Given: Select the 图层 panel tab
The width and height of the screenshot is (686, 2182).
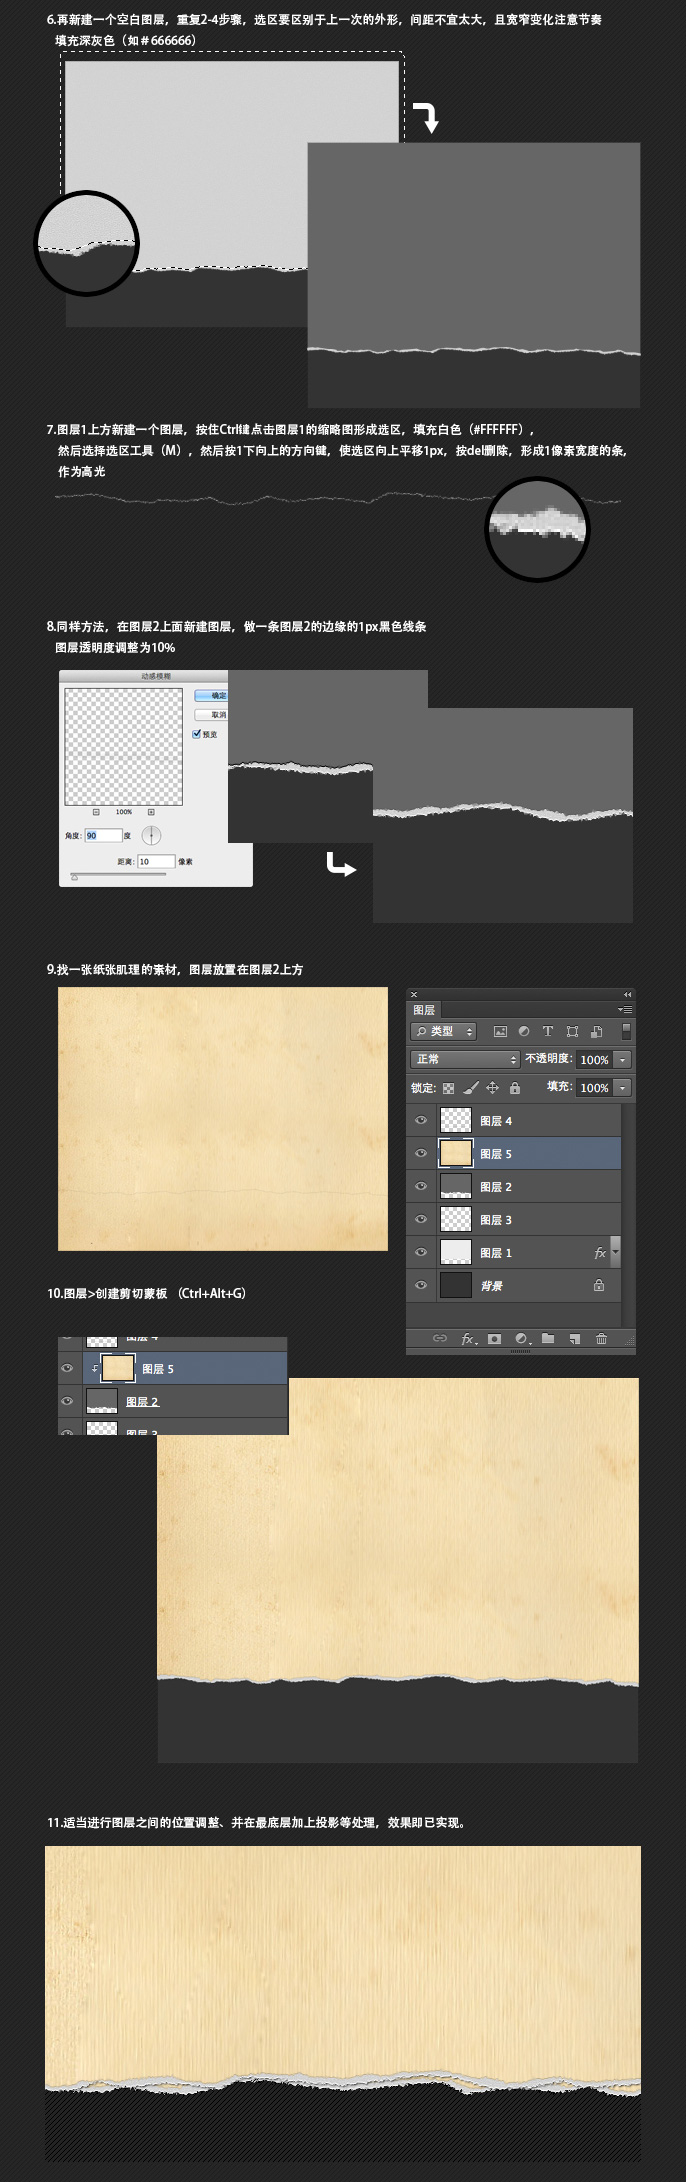Looking at the screenshot, I should point(424,1010).
